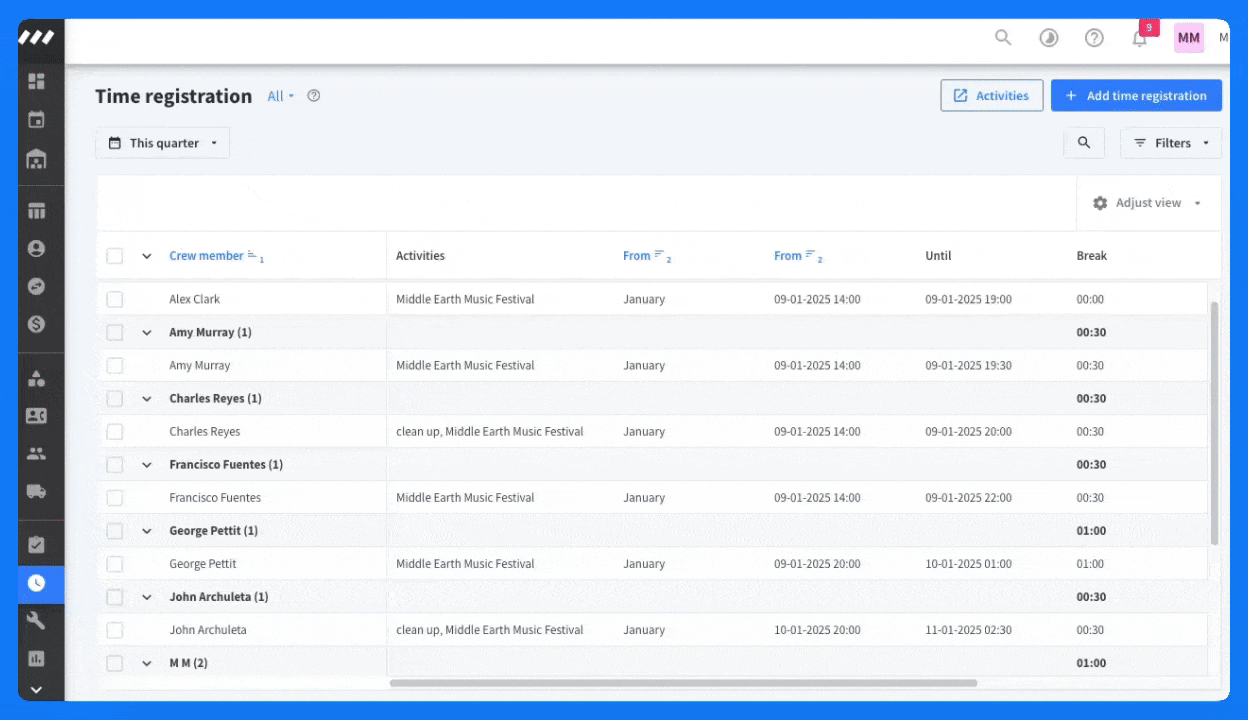Click the Add time registration button
1248x720 pixels.
1136,96
